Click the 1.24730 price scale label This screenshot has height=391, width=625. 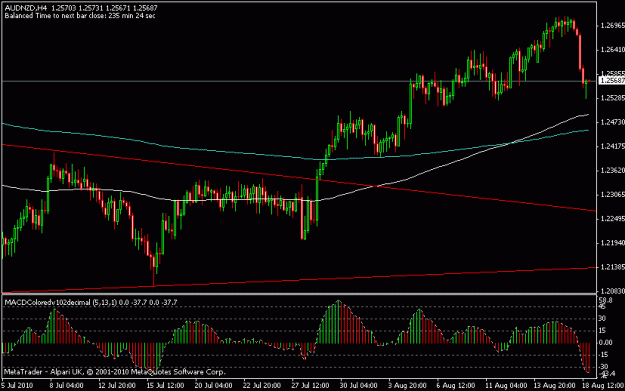[x=612, y=122]
